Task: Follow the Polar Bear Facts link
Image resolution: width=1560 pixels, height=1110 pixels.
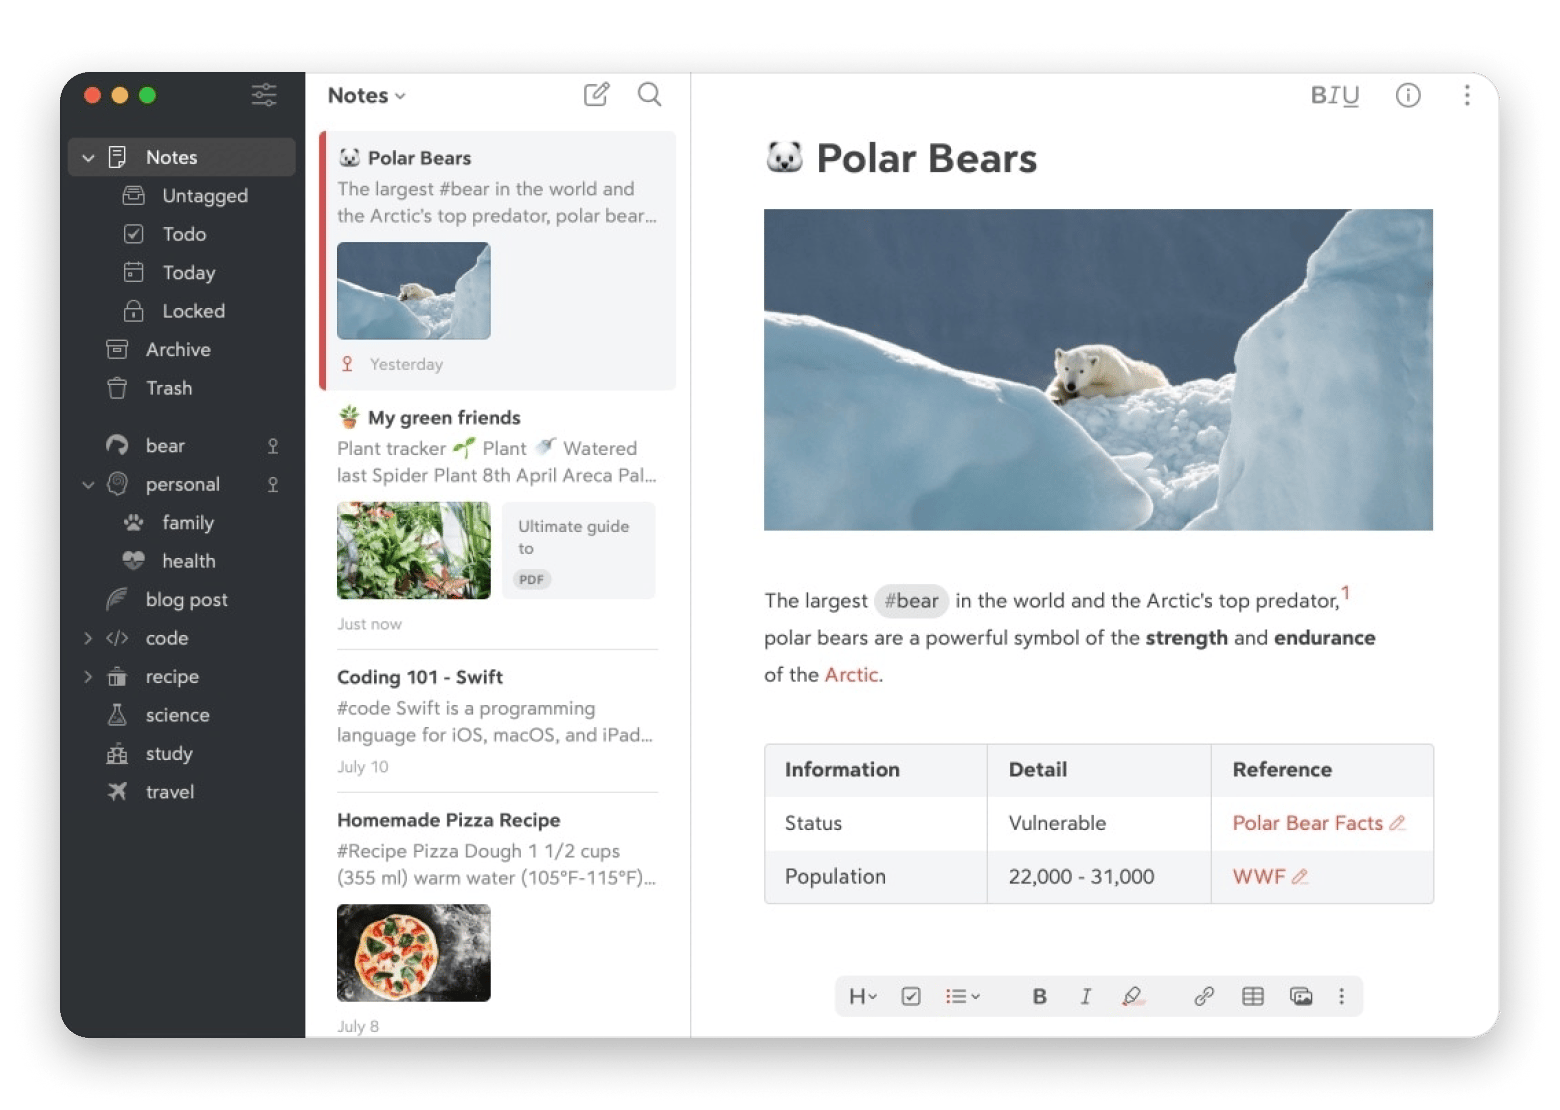Action: pos(1306,823)
